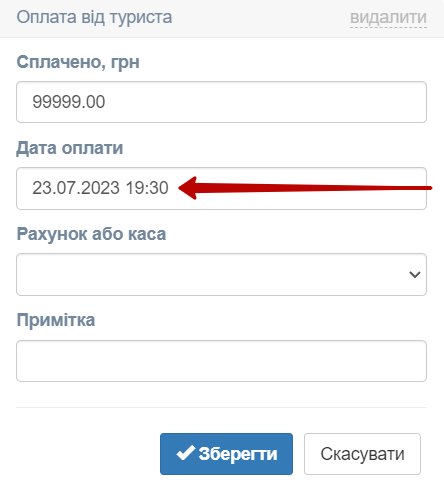
Task: Click the видалити link in header
Action: click(388, 17)
